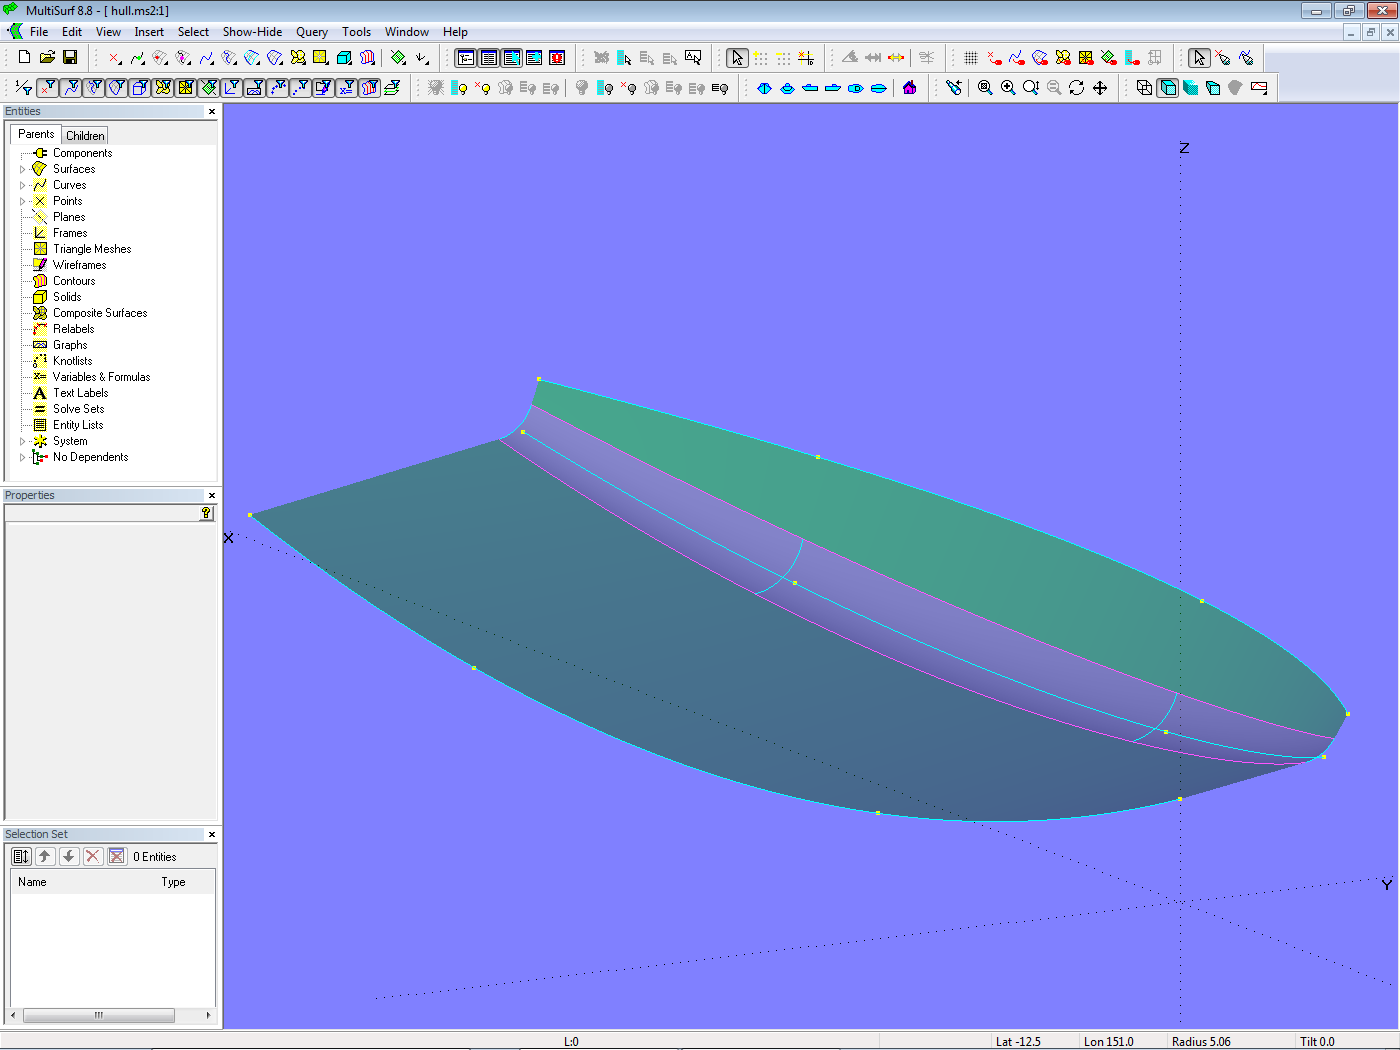Expand the Curves tree node

[23, 186]
